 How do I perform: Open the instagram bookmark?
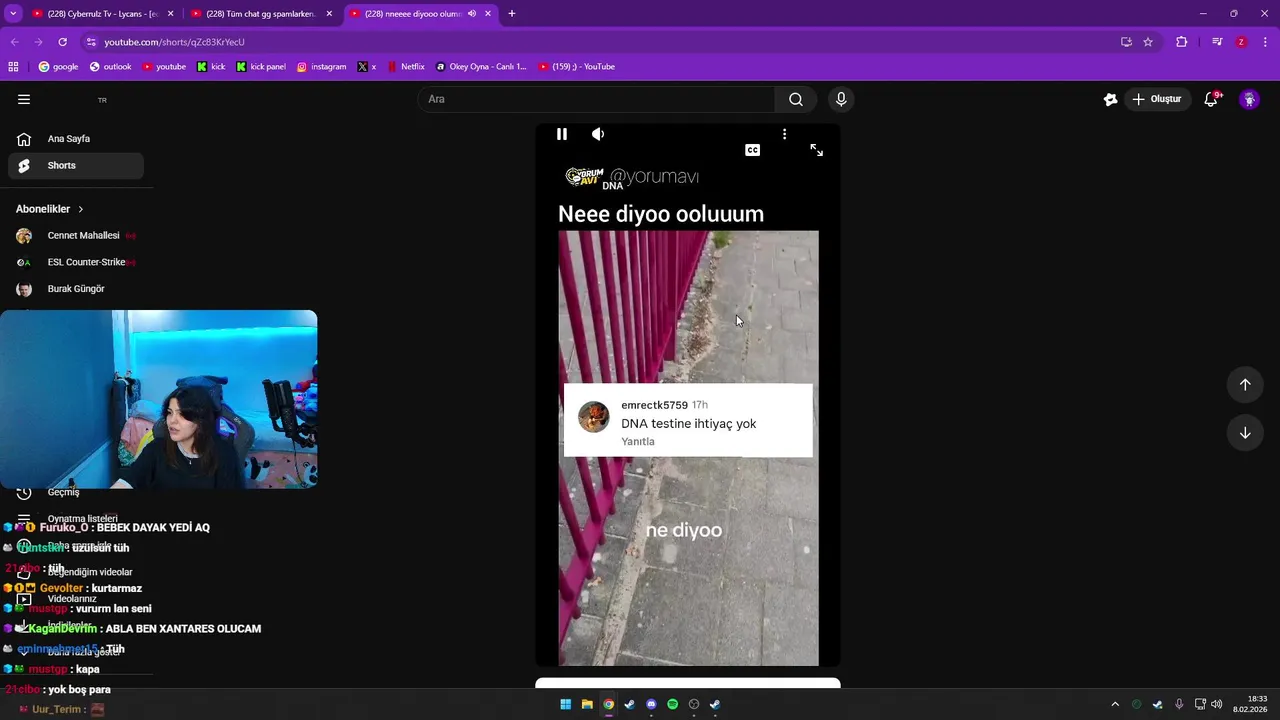point(321,67)
